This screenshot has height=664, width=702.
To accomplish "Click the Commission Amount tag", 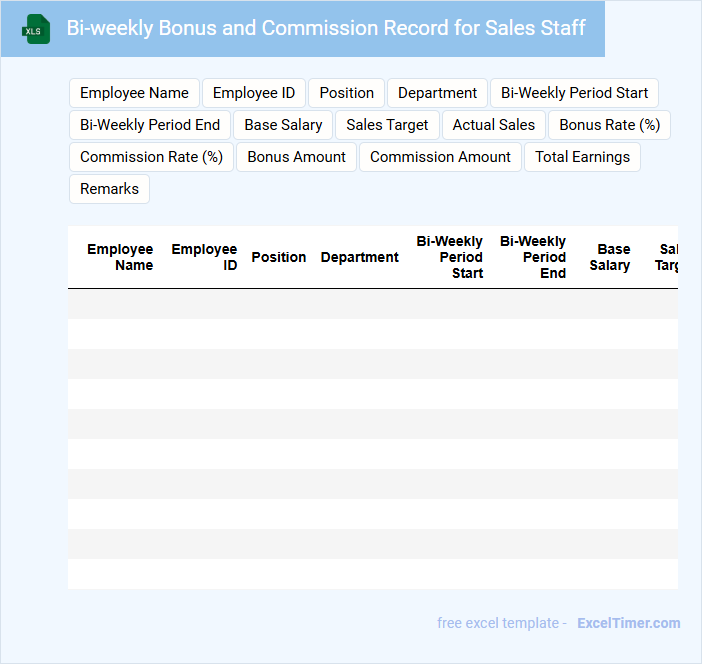I will click(x=440, y=157).
